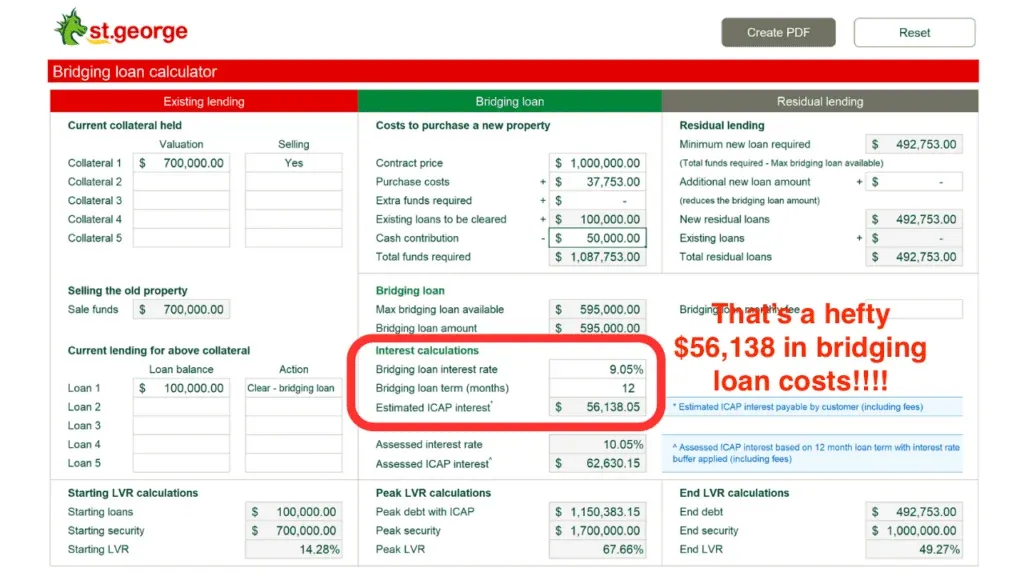Select the Total residual loans value
The image size is (1024, 576).
point(914,257)
